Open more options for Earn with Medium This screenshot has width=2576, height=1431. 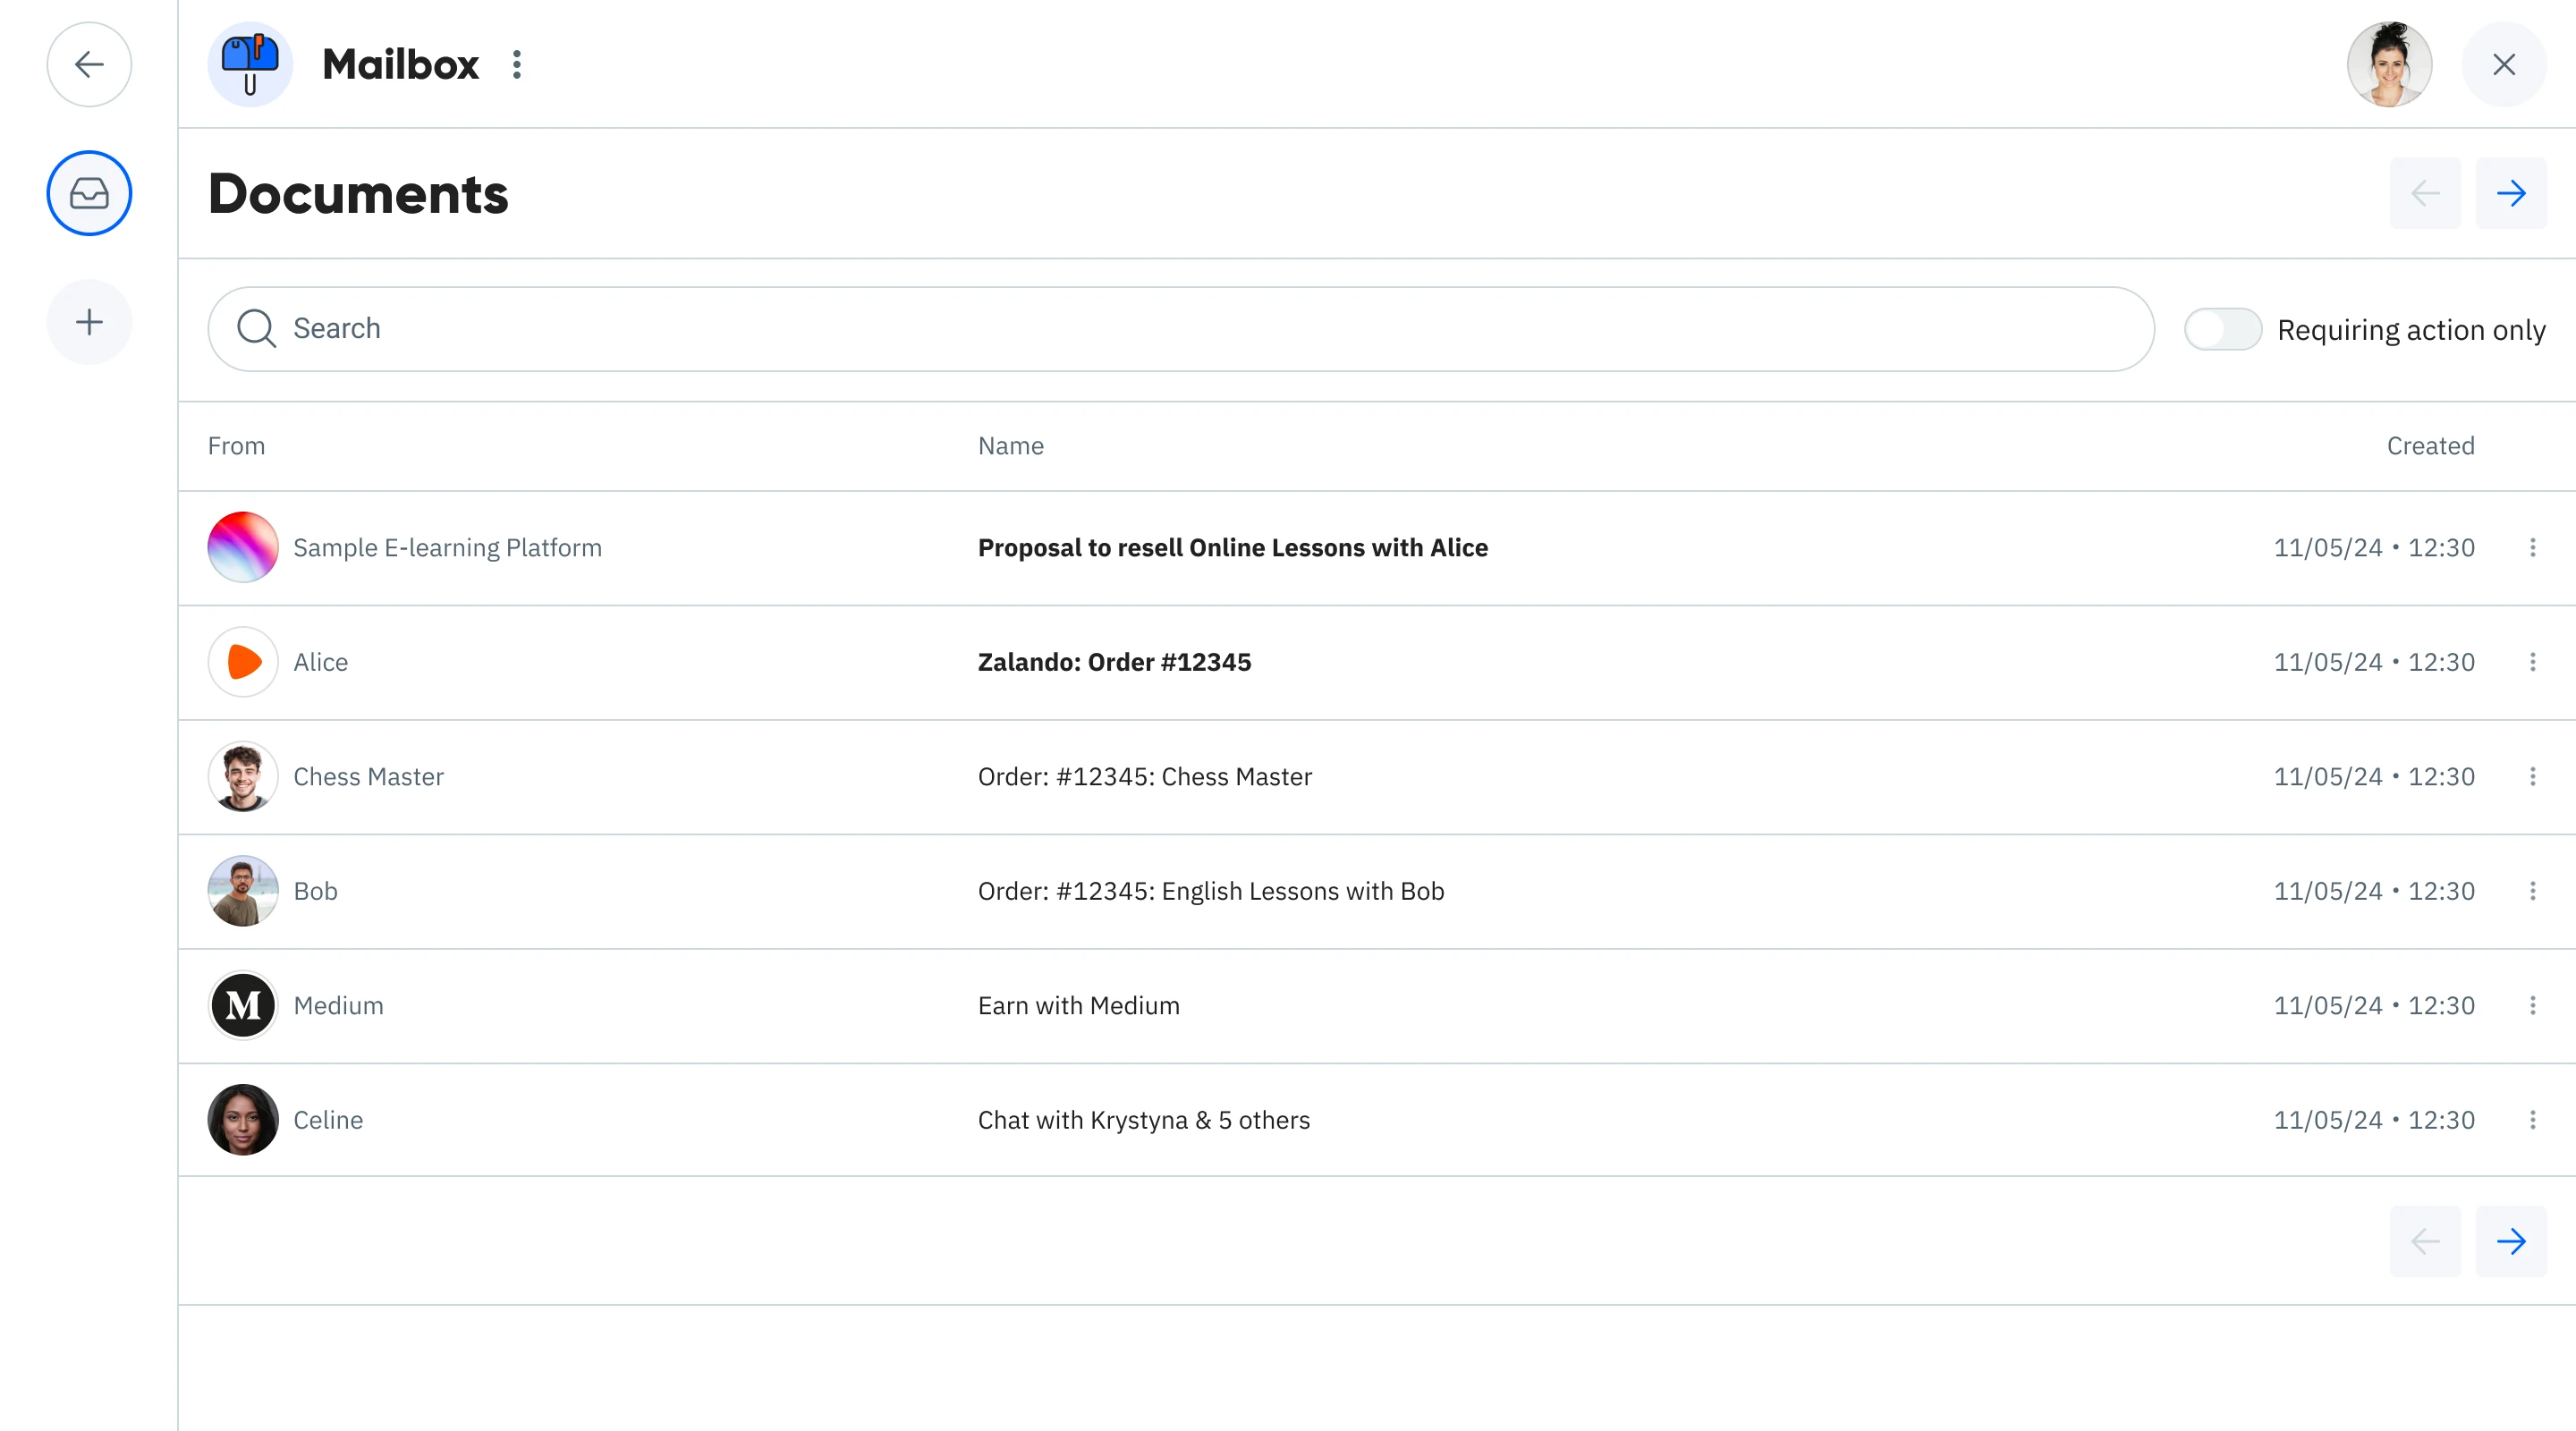pyautogui.click(x=2532, y=1005)
